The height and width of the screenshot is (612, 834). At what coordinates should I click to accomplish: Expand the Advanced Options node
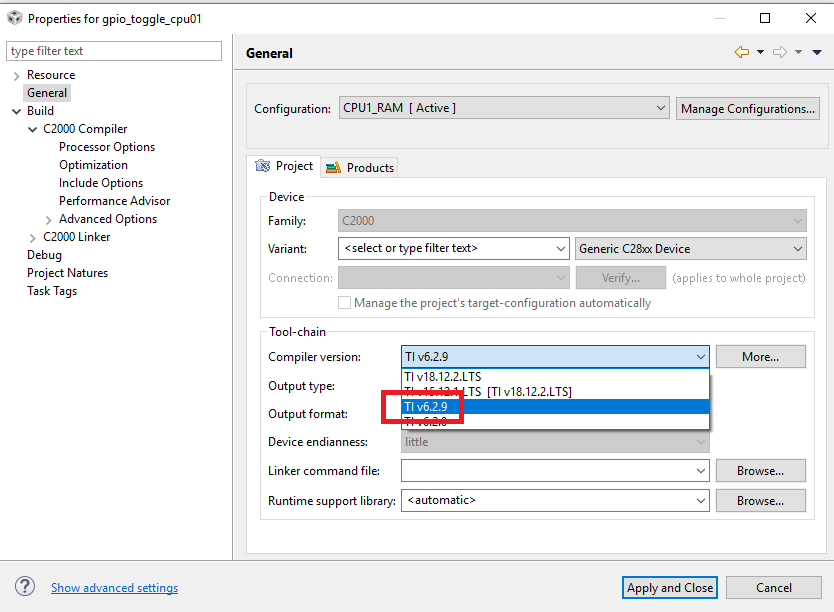pyautogui.click(x=48, y=220)
